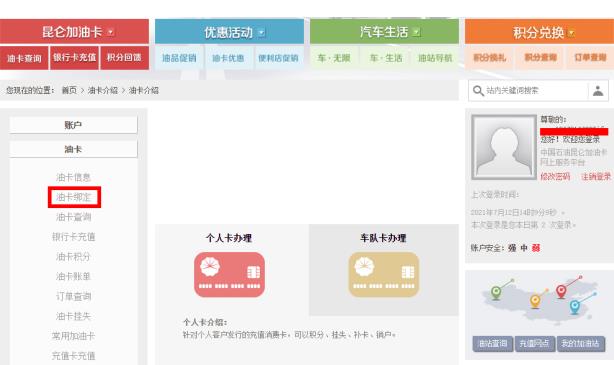Viewport: 614px width, 365px height.
Task: Open 油卡积分 in the sidebar
Action: 73,257
